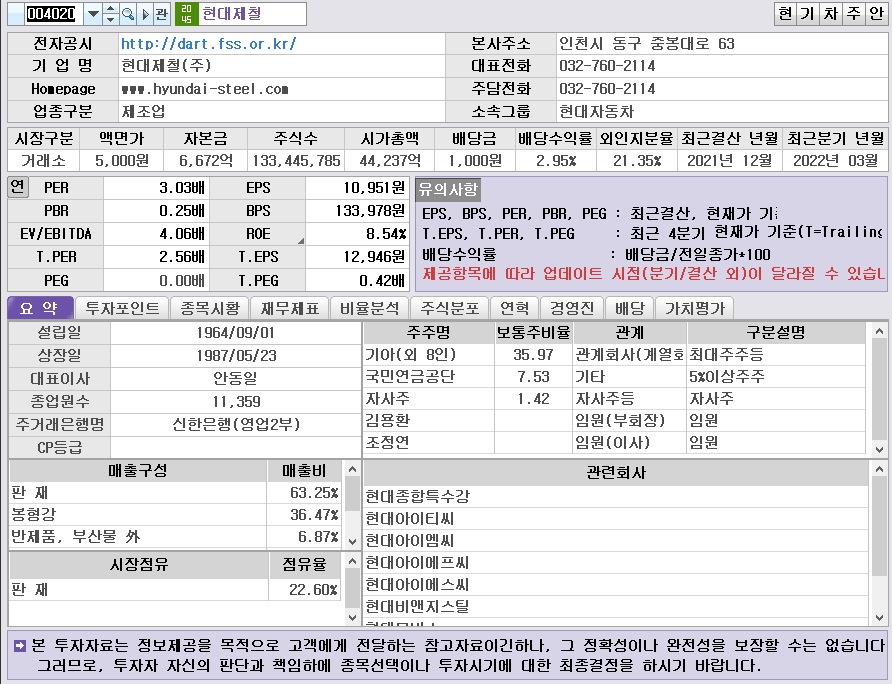
Task: Click the green 20/45 badge icon
Action: coord(186,14)
